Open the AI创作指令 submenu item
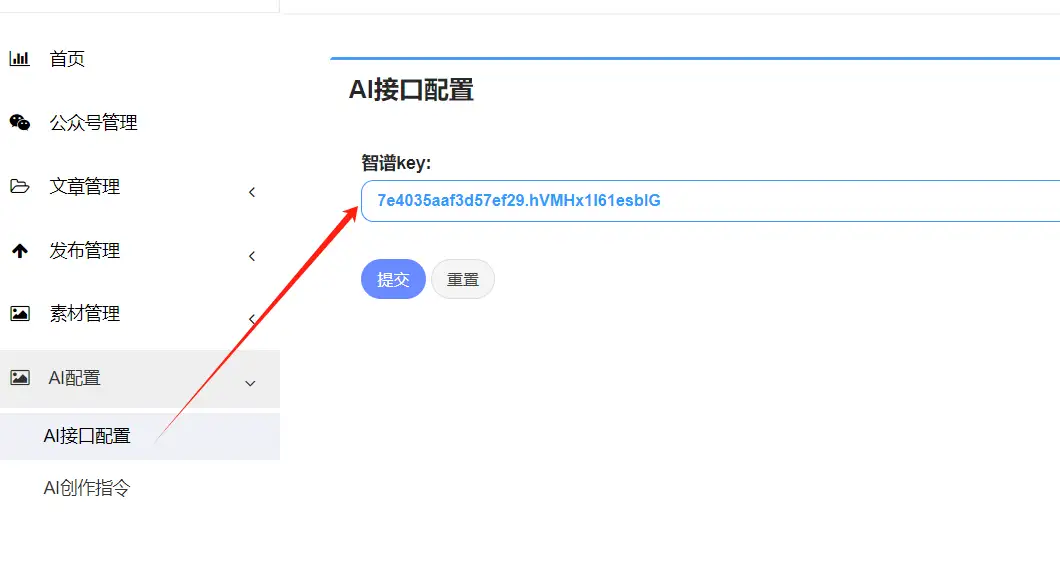 point(87,488)
